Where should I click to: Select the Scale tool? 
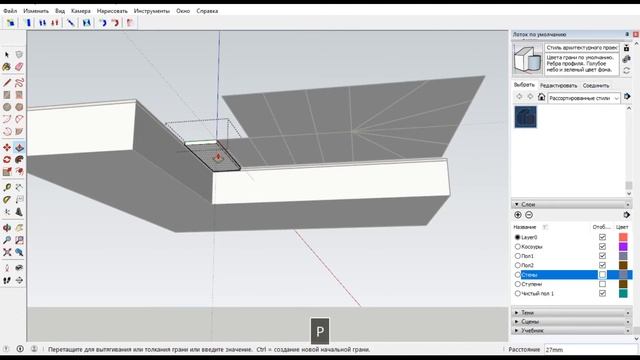7,171
